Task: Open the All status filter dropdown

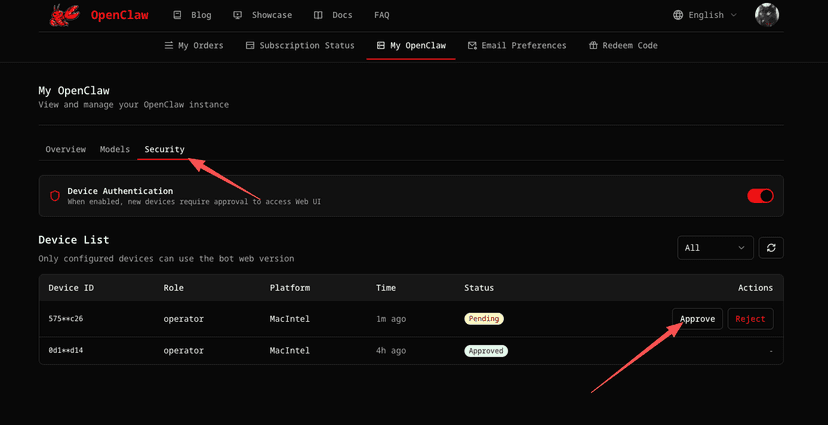Action: click(x=716, y=248)
